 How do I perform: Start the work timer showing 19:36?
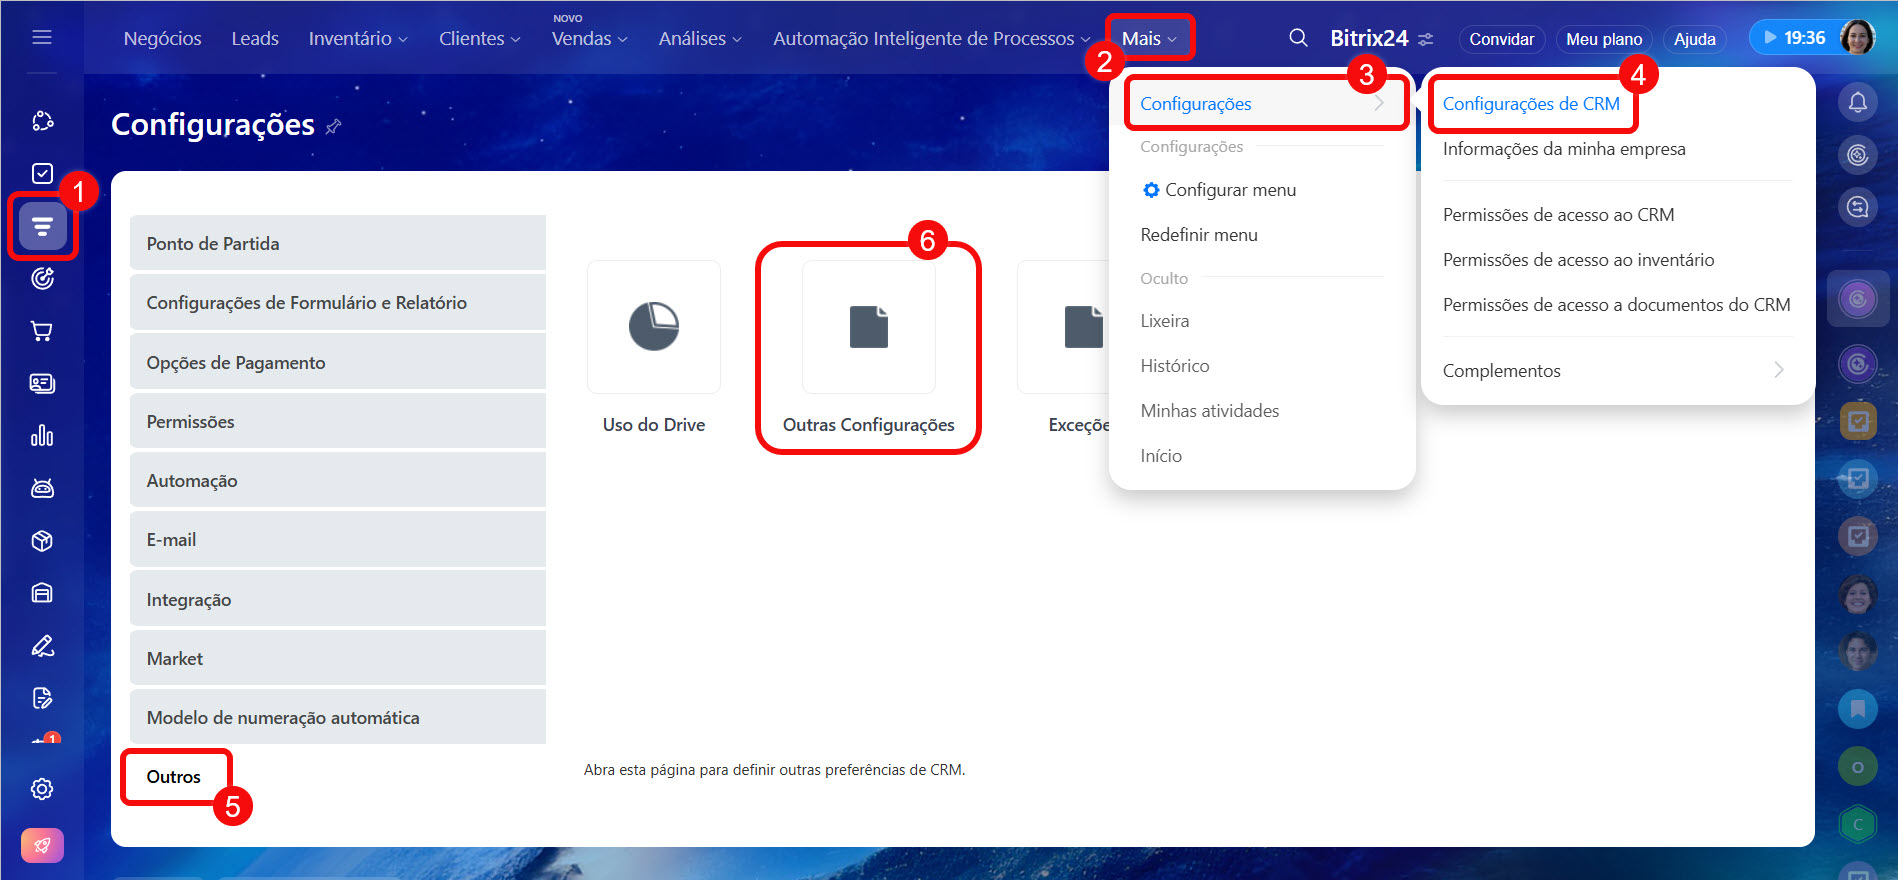[x=1794, y=38]
